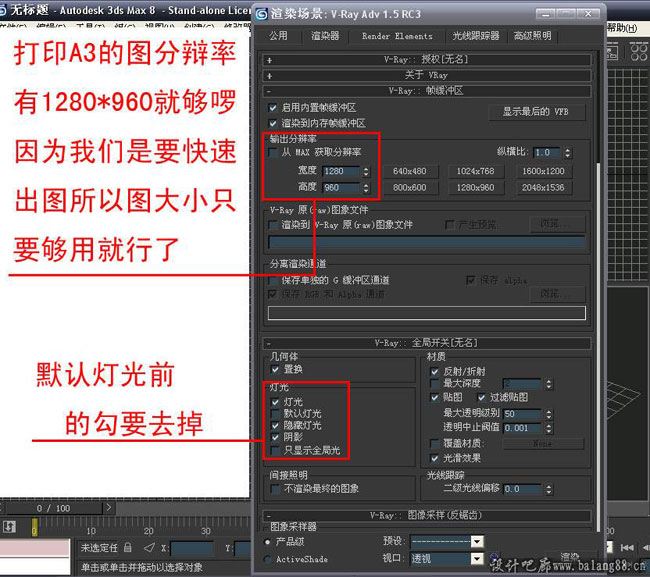This screenshot has height=577, width=650.
Task: Toggle 置换 geometry checkbox
Action: (275, 369)
